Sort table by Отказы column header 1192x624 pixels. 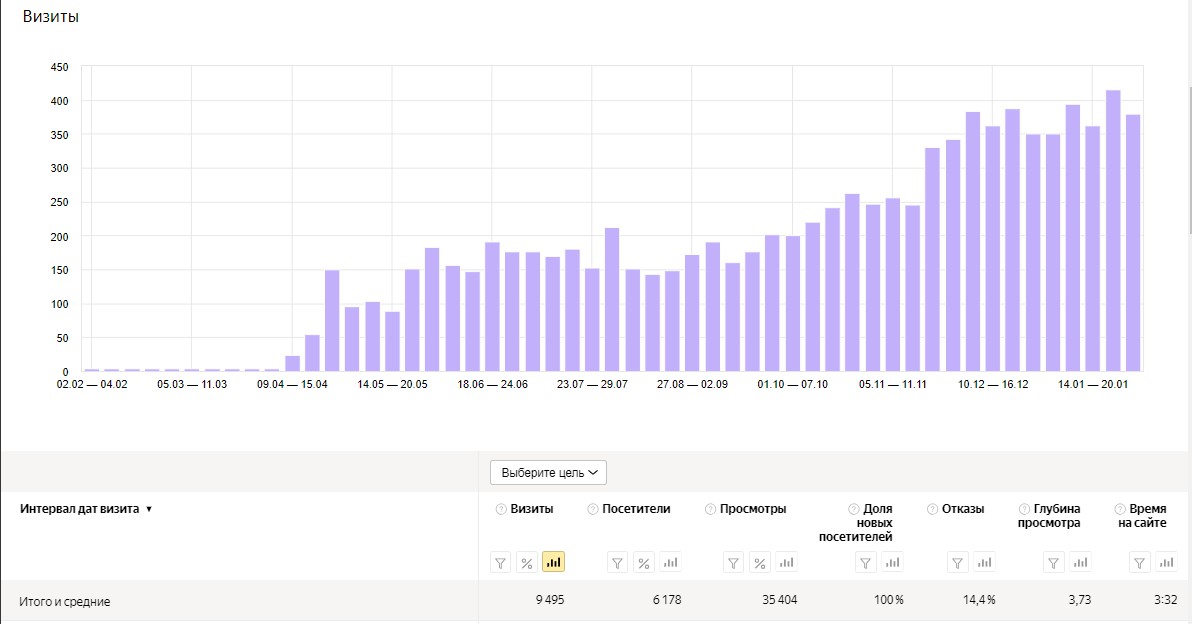963,509
